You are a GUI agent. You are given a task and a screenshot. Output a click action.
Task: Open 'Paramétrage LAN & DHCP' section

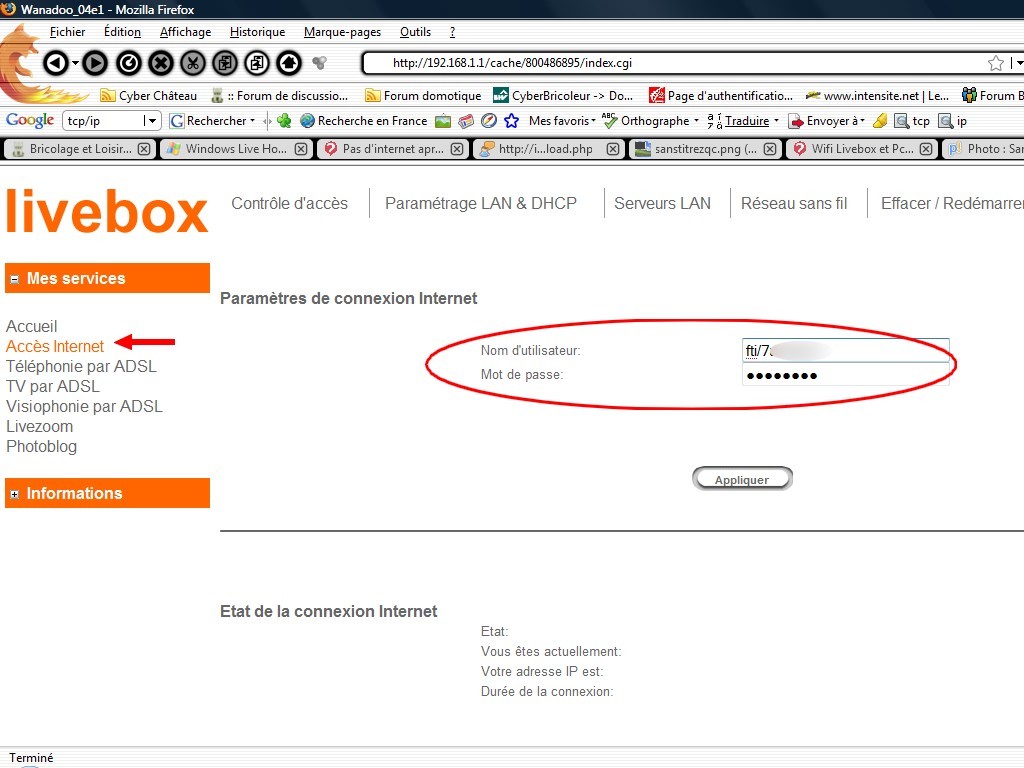481,203
